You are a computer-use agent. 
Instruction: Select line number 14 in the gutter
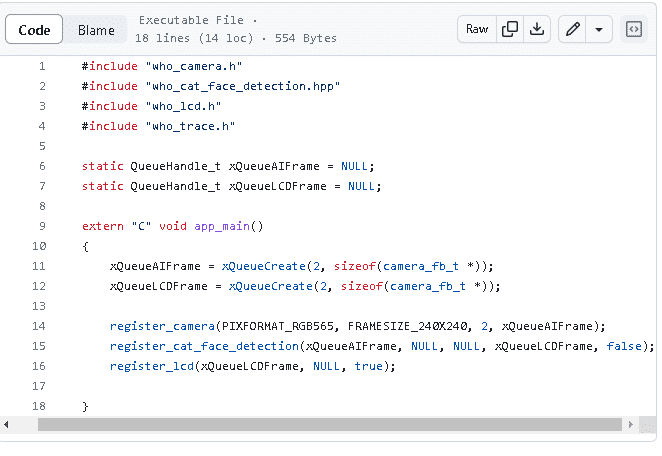(x=39, y=326)
